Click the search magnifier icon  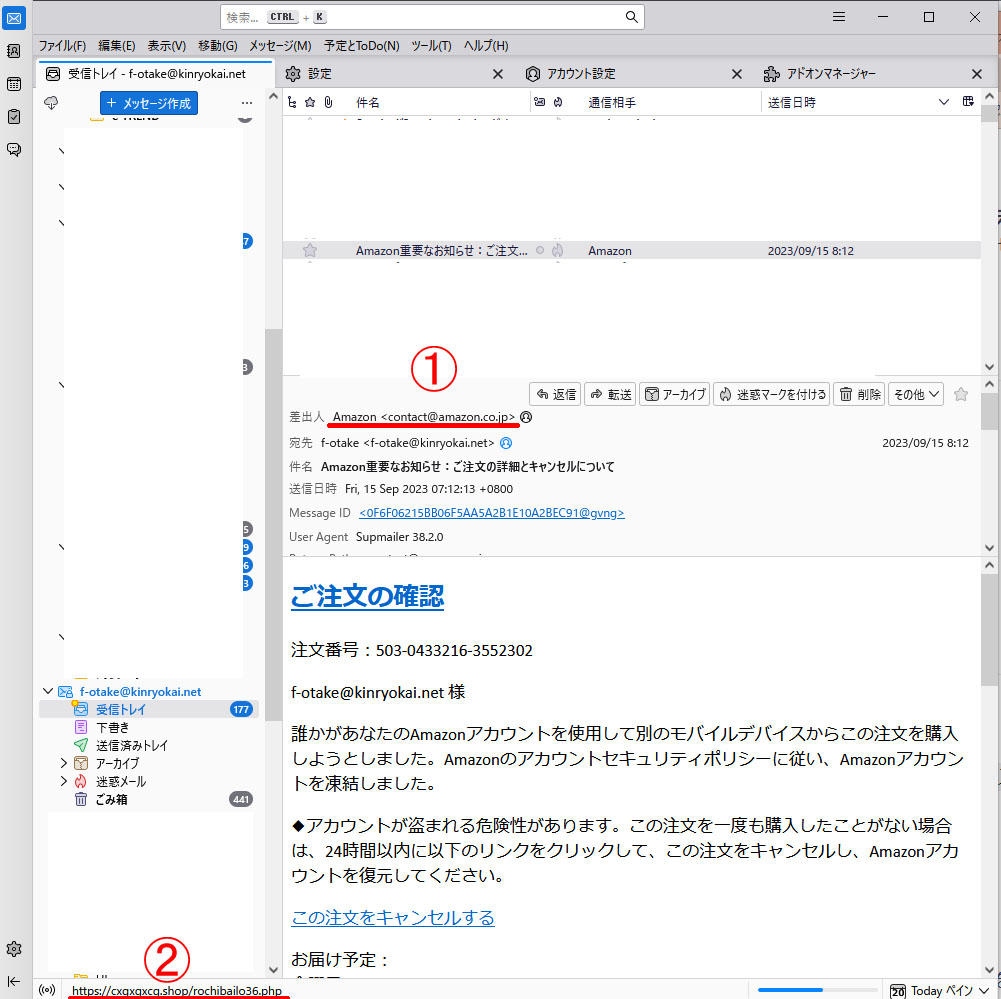pyautogui.click(x=631, y=17)
